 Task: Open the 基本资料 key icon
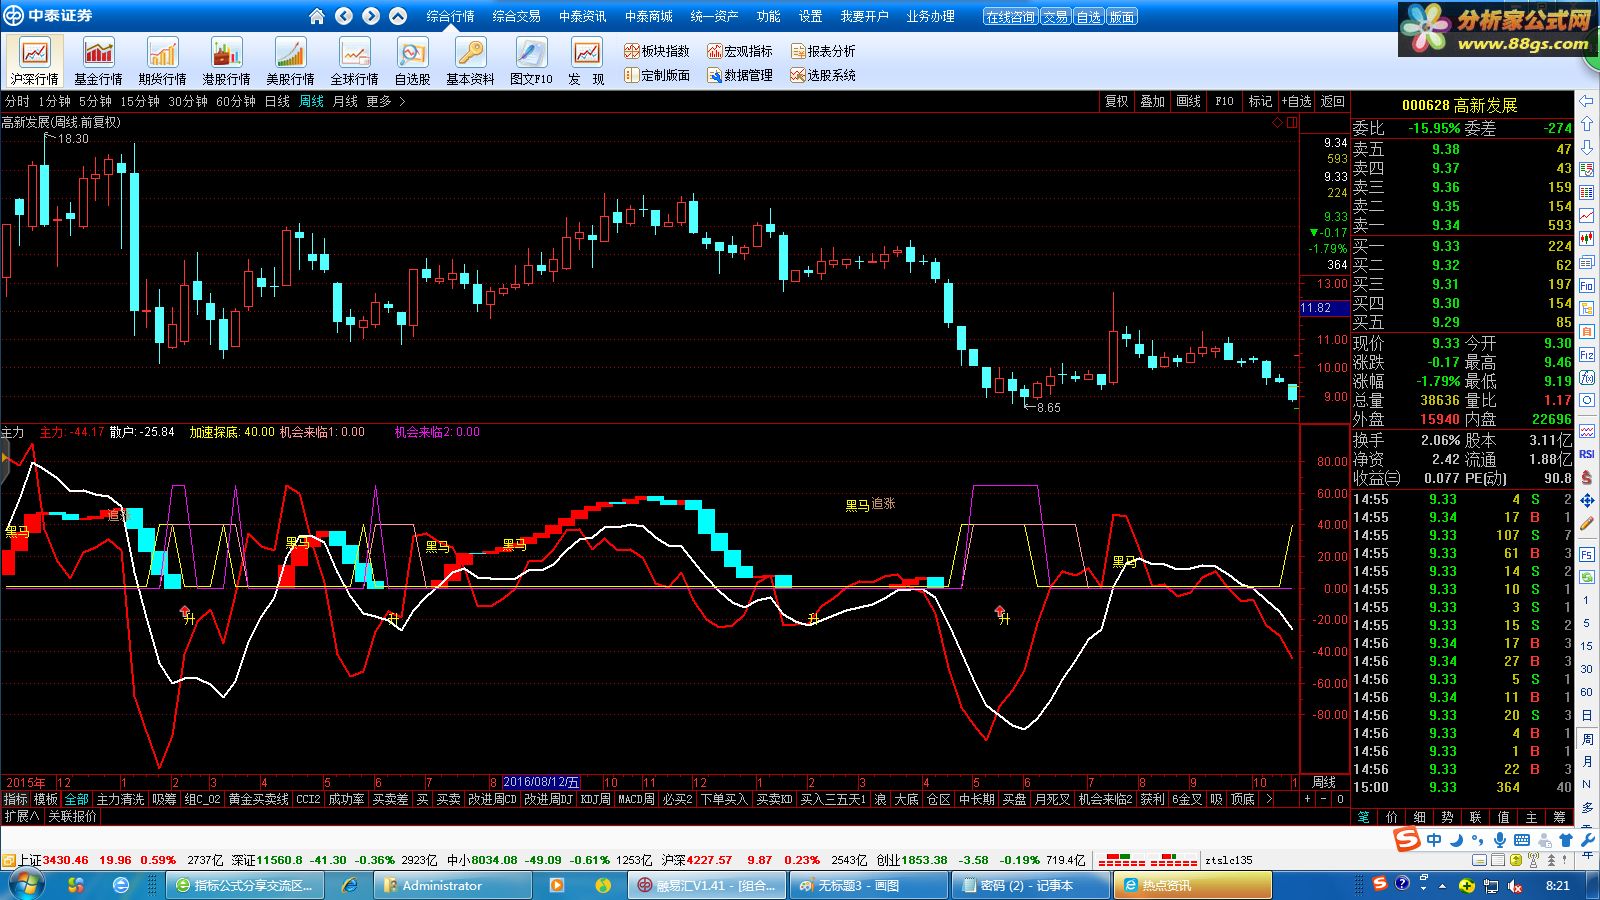[470, 60]
